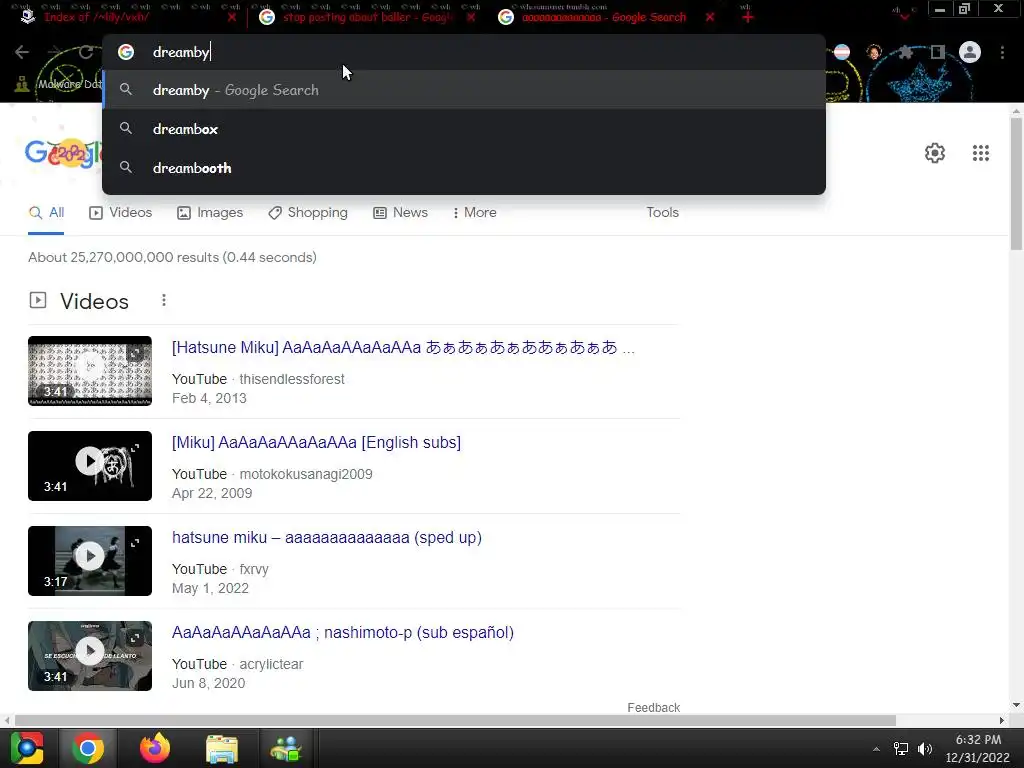
Task: Close the 'stop posting about baller' tab
Action: tap(471, 17)
